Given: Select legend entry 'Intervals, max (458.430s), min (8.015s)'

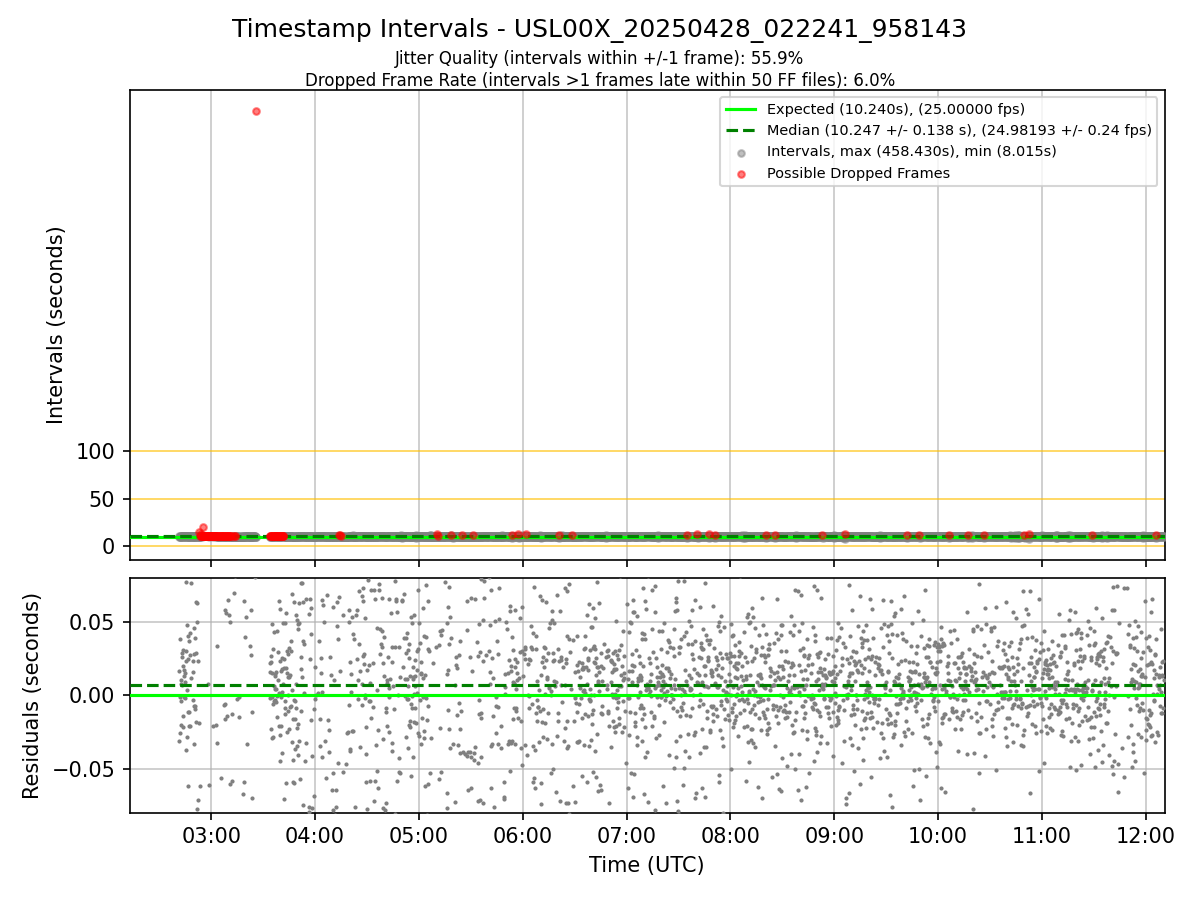Looking at the screenshot, I should 911,151.
